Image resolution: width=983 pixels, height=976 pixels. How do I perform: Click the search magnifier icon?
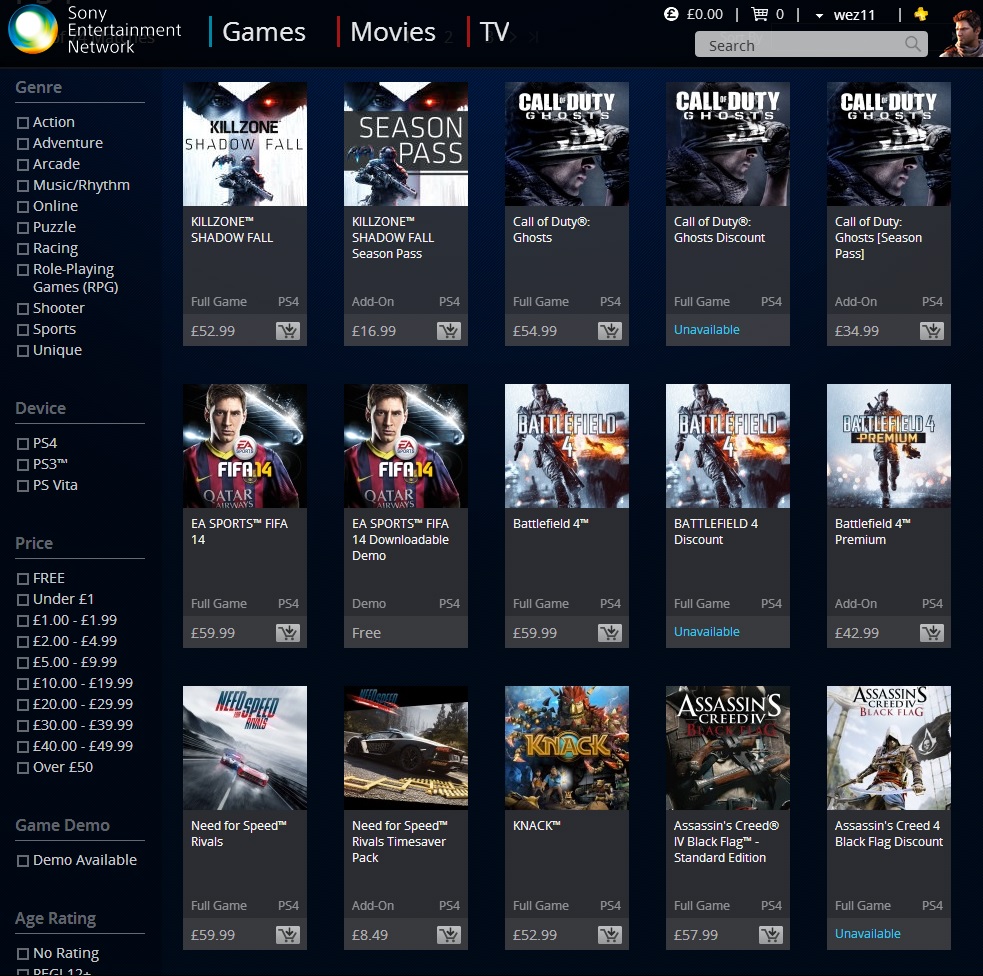tap(912, 44)
